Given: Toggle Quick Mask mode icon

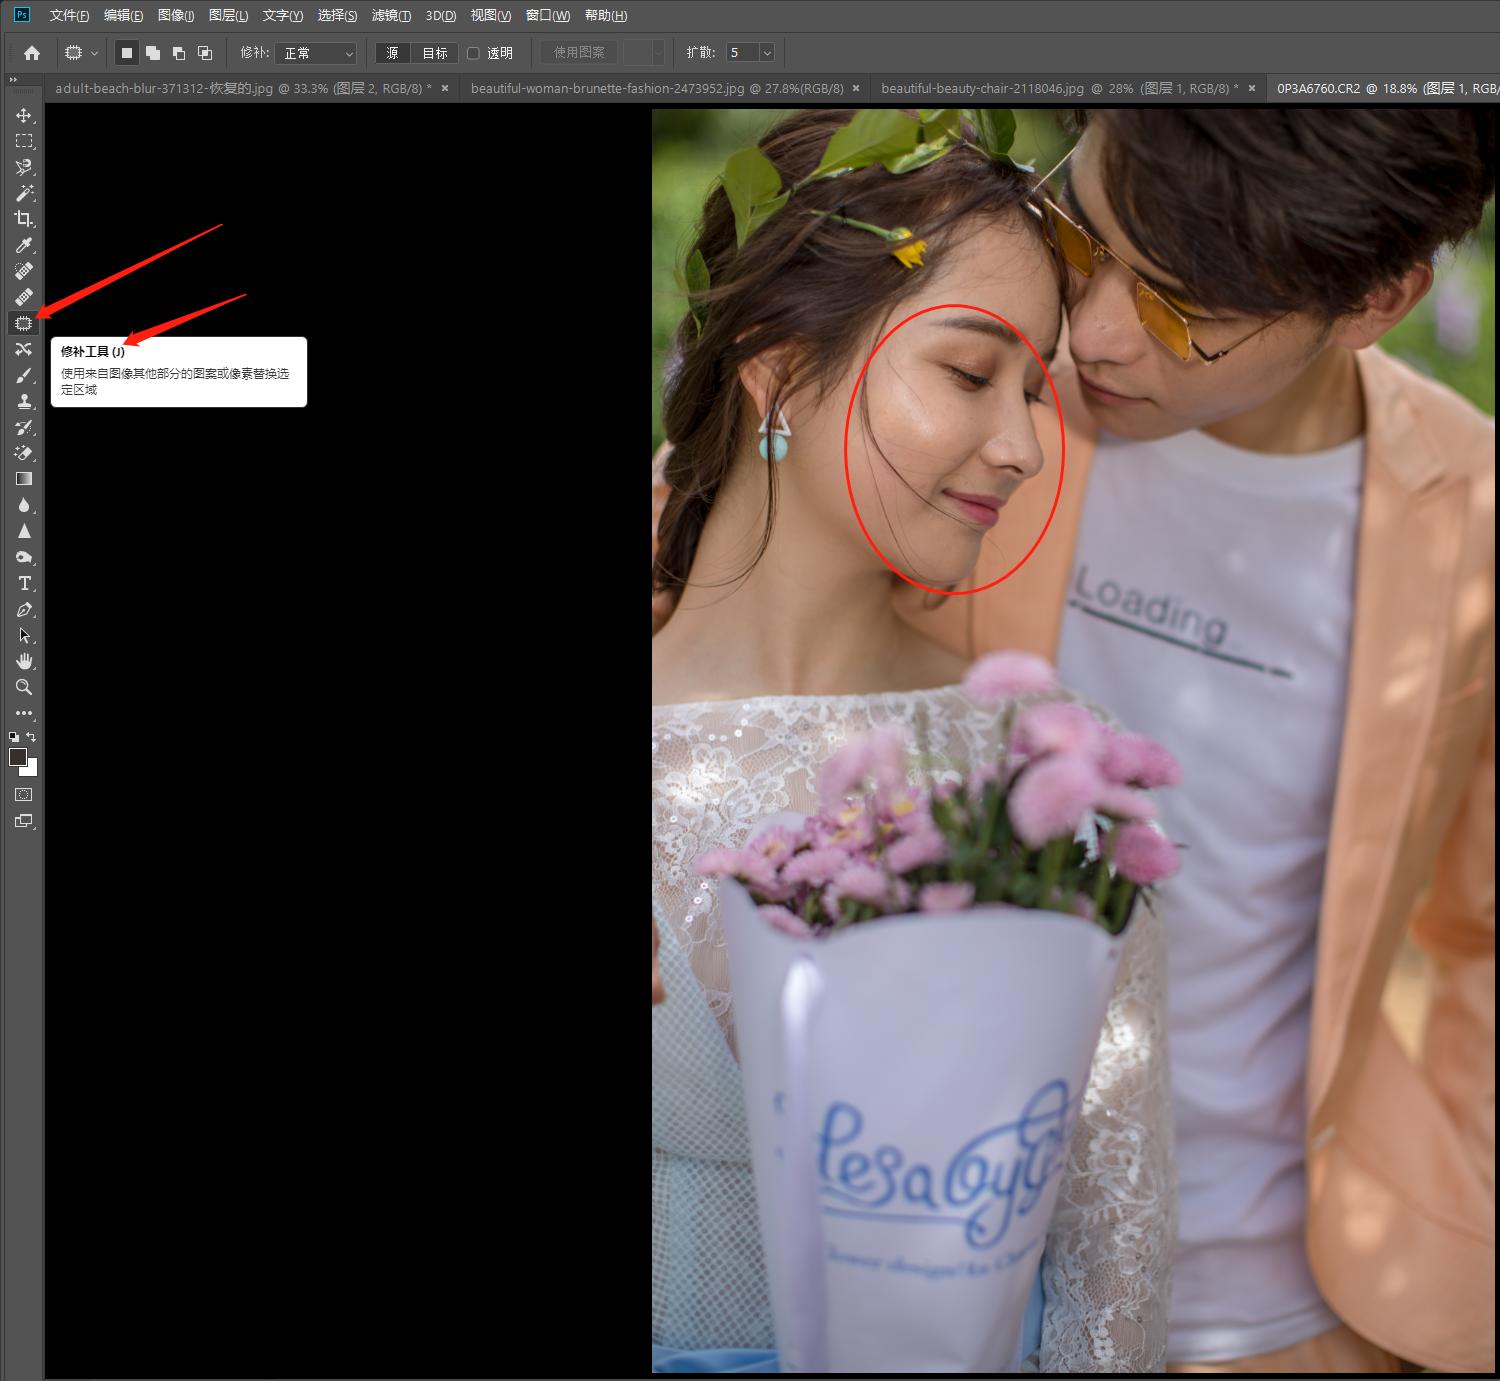Looking at the screenshot, I should [24, 795].
